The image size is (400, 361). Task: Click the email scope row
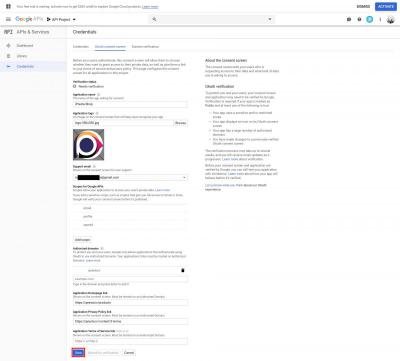[130, 208]
